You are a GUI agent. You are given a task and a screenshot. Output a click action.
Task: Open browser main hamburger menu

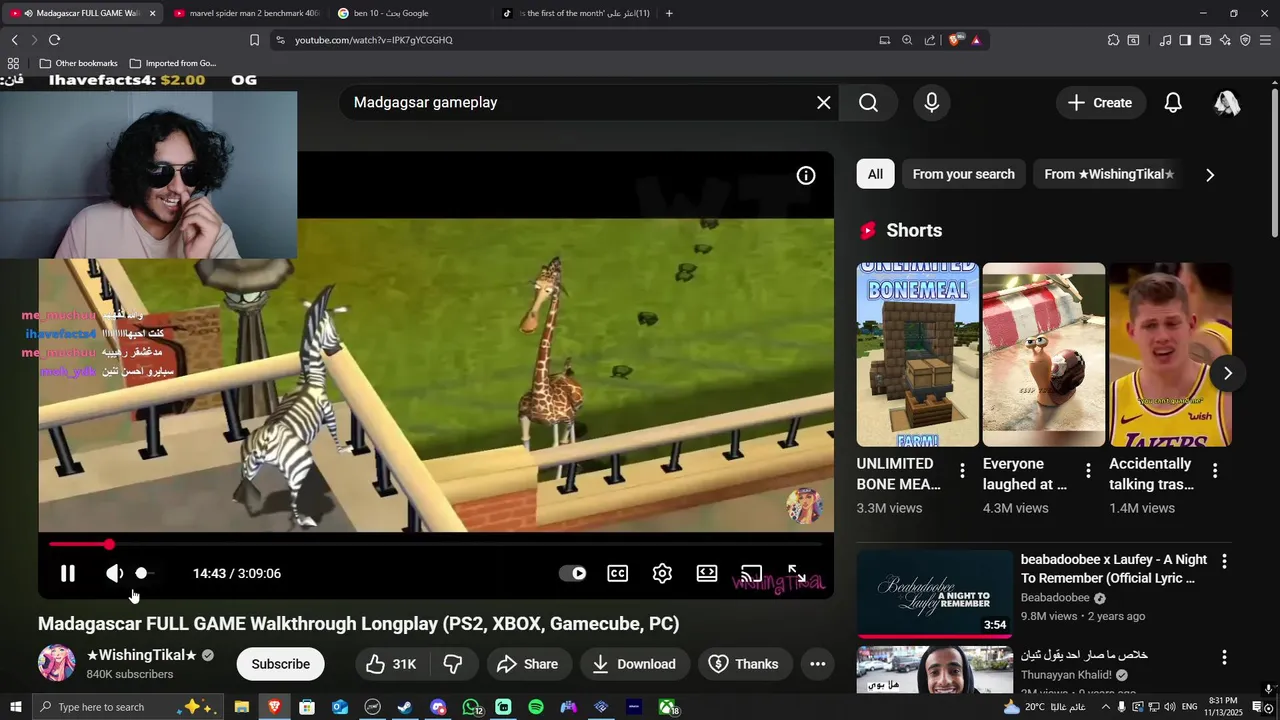pos(1266,40)
